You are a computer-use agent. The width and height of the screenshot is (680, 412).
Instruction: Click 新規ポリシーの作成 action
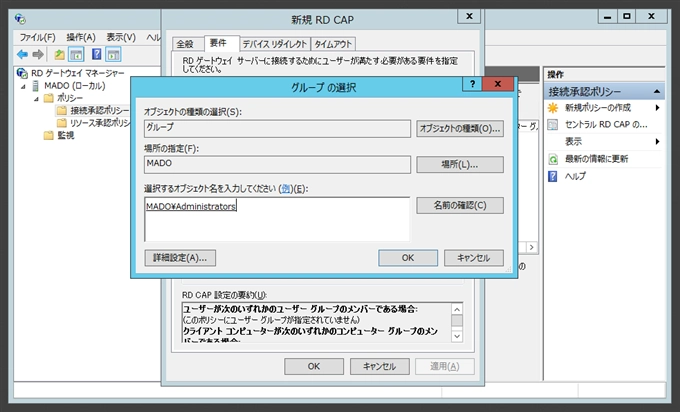point(598,108)
